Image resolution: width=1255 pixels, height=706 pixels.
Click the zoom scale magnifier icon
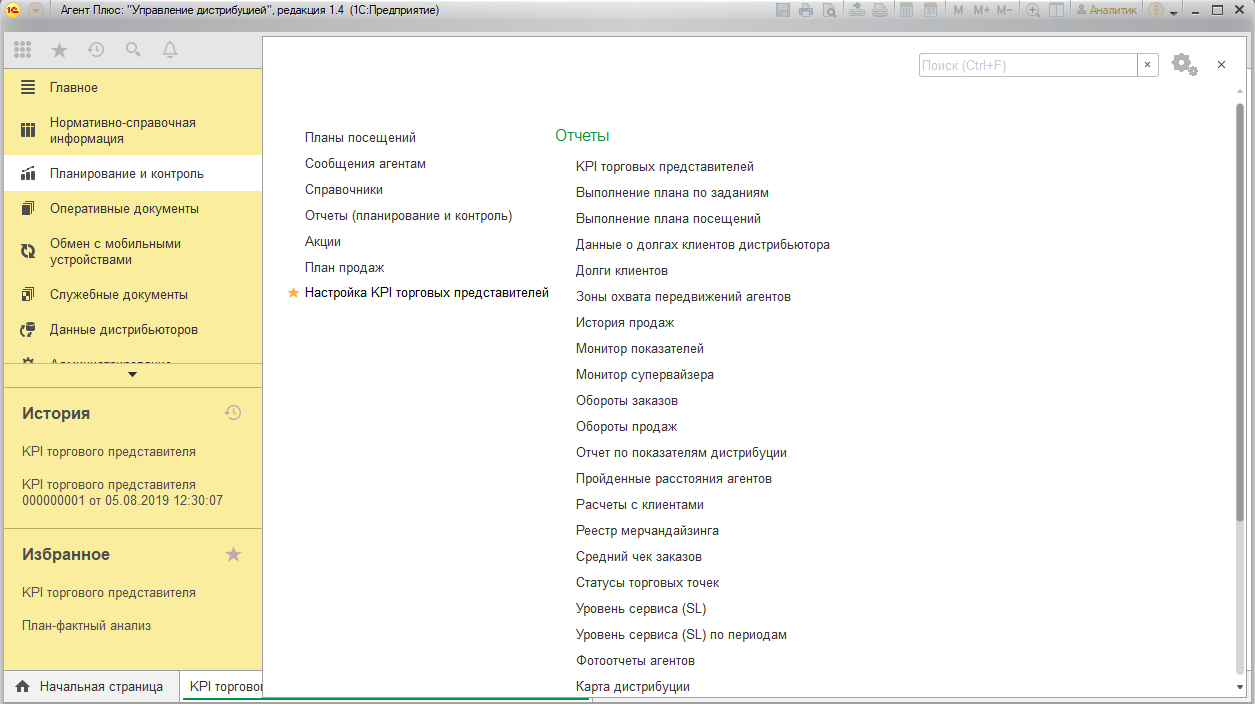[1033, 10]
